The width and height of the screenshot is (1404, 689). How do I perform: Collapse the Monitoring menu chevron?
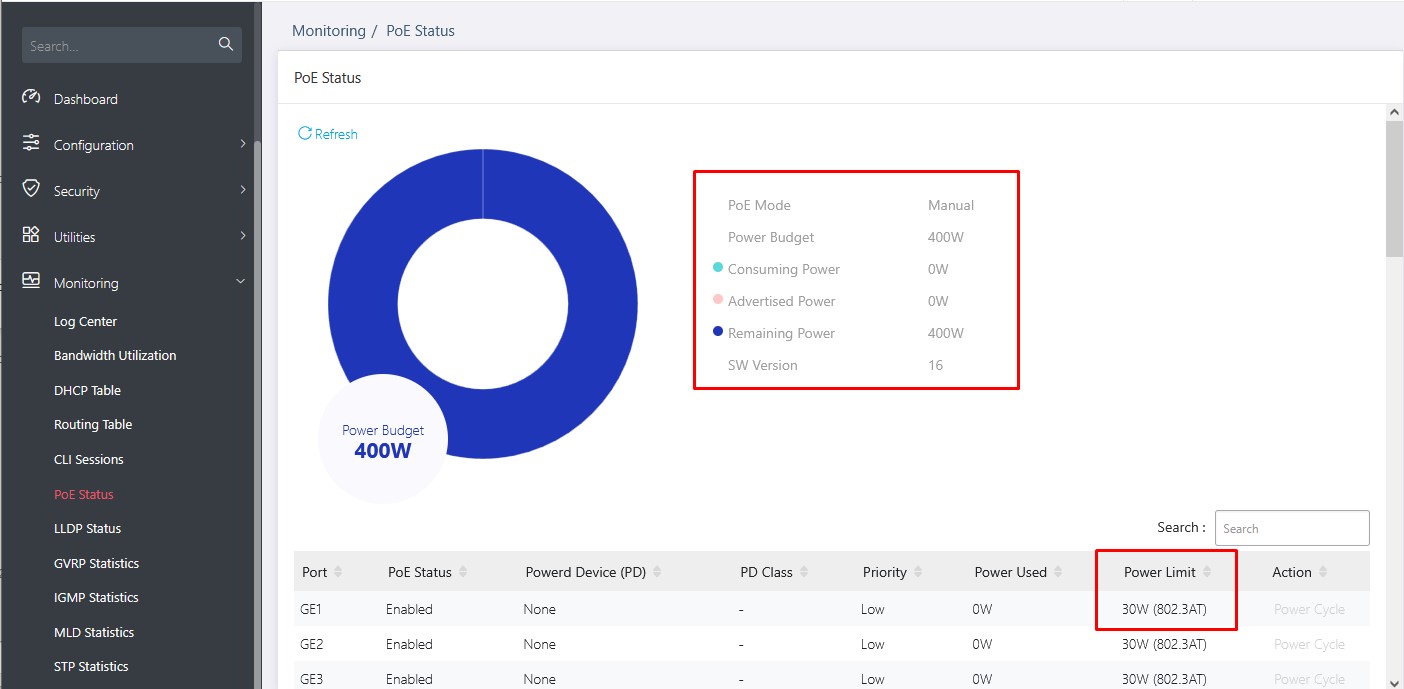(240, 282)
